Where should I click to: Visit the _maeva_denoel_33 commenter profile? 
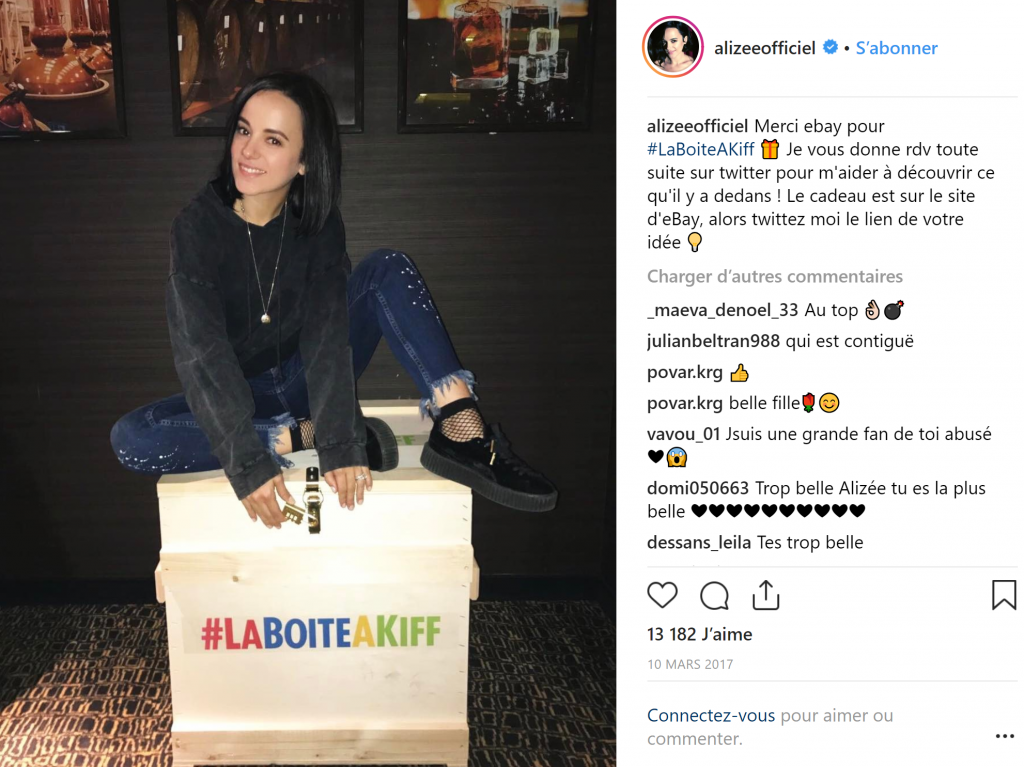(x=723, y=310)
